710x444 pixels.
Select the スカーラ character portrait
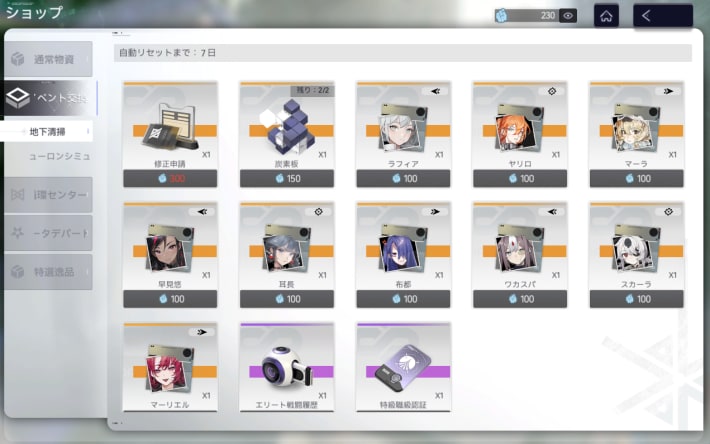tap(636, 248)
